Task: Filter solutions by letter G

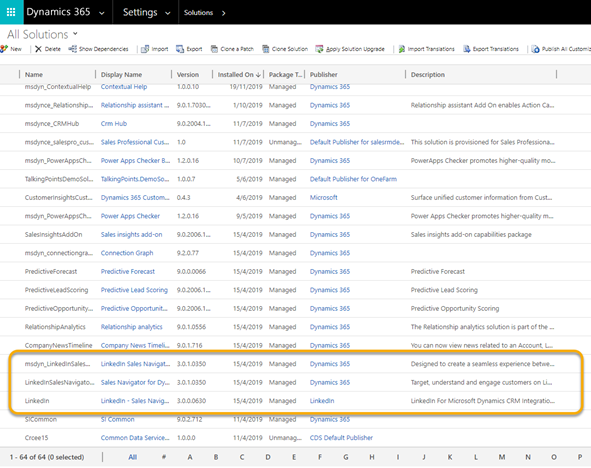Action: coord(346,457)
